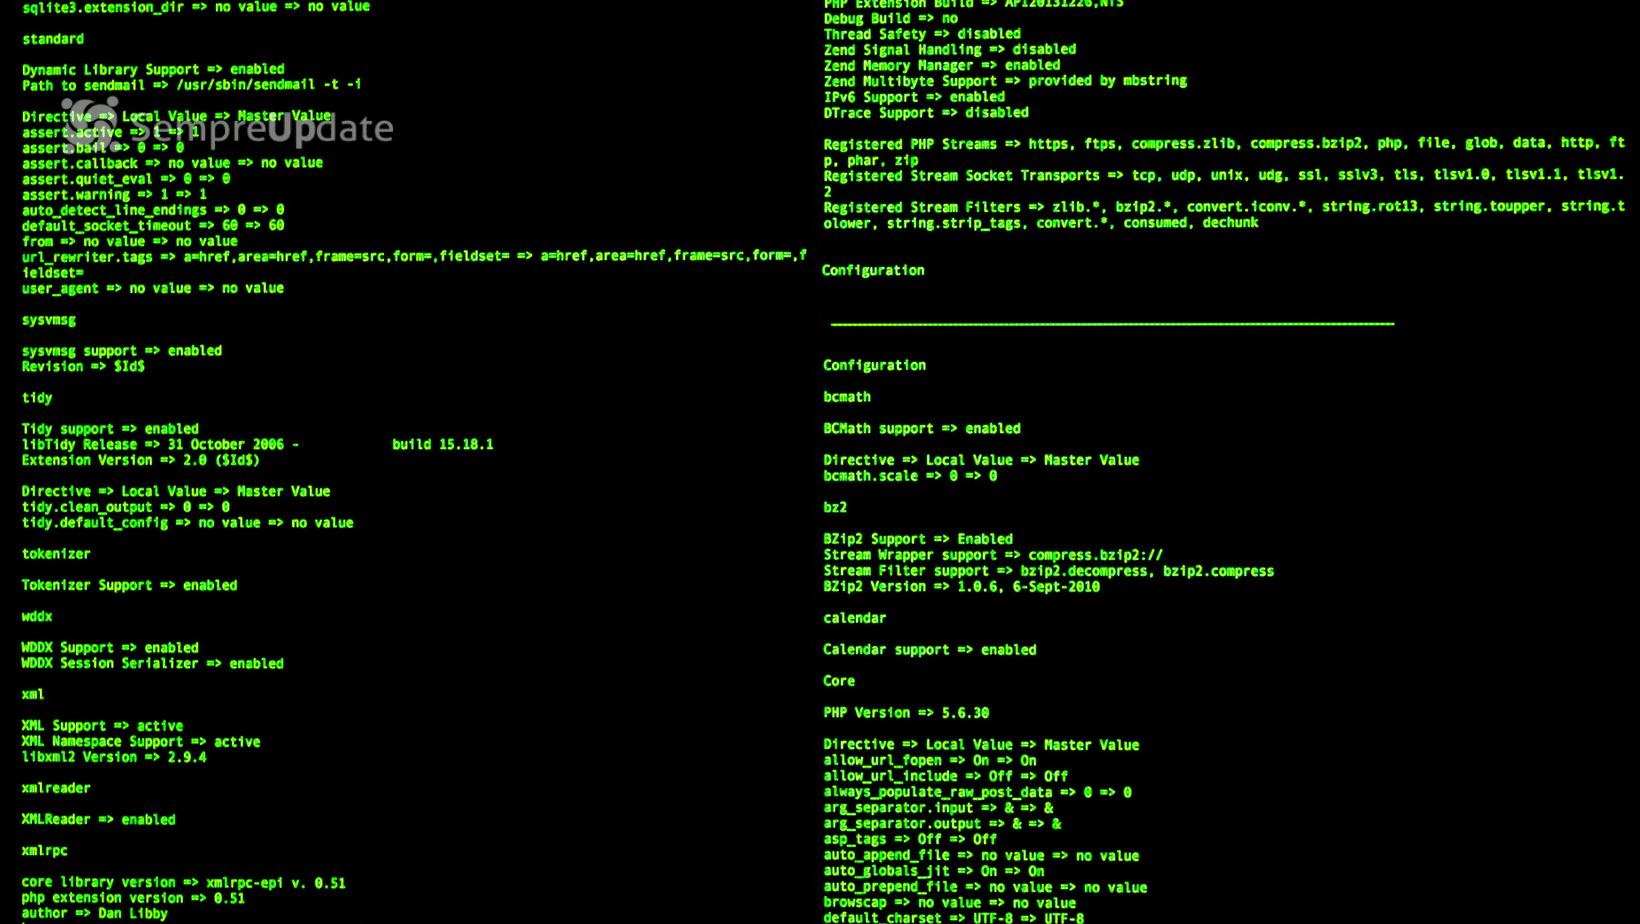Click the 'core library version => xmlrpc-epi' line
The width and height of the screenshot is (1640, 924).
184,883
